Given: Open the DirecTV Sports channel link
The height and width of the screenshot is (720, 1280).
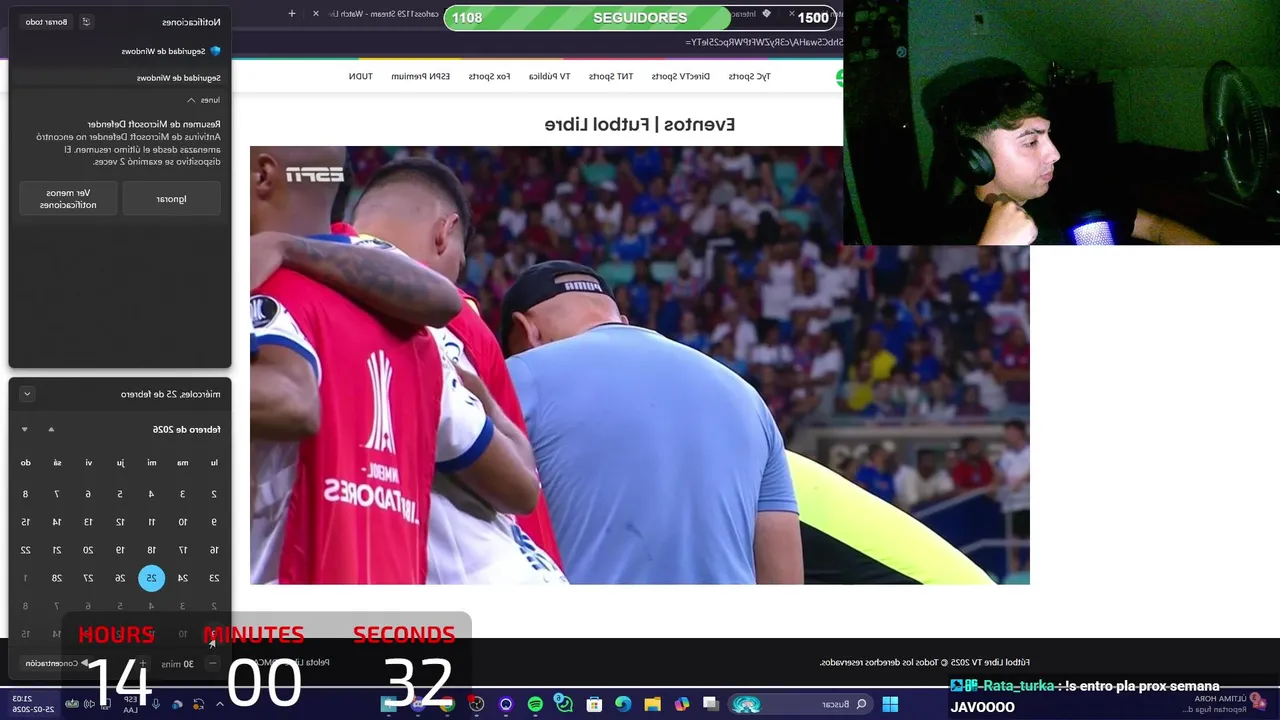Looking at the screenshot, I should click(681, 76).
